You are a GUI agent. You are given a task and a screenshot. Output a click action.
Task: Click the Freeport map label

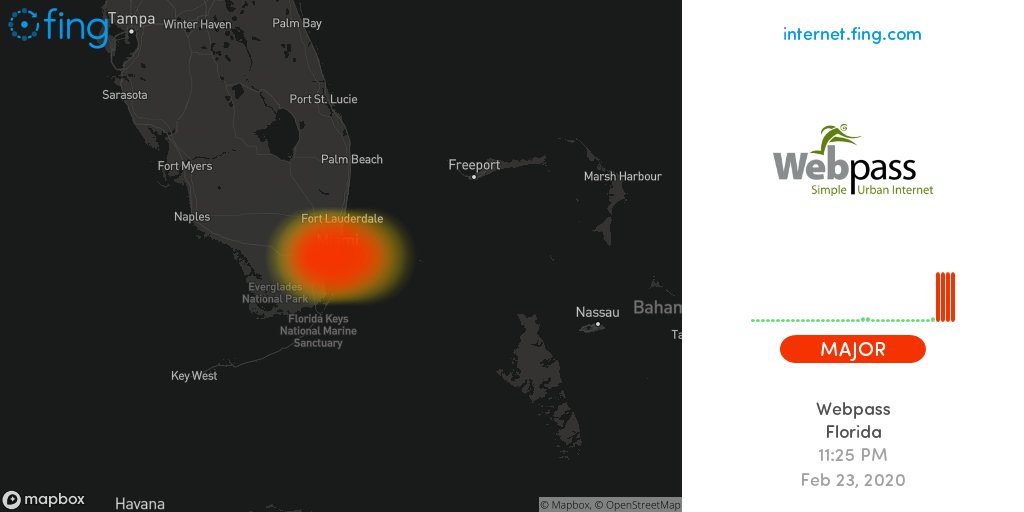474,165
